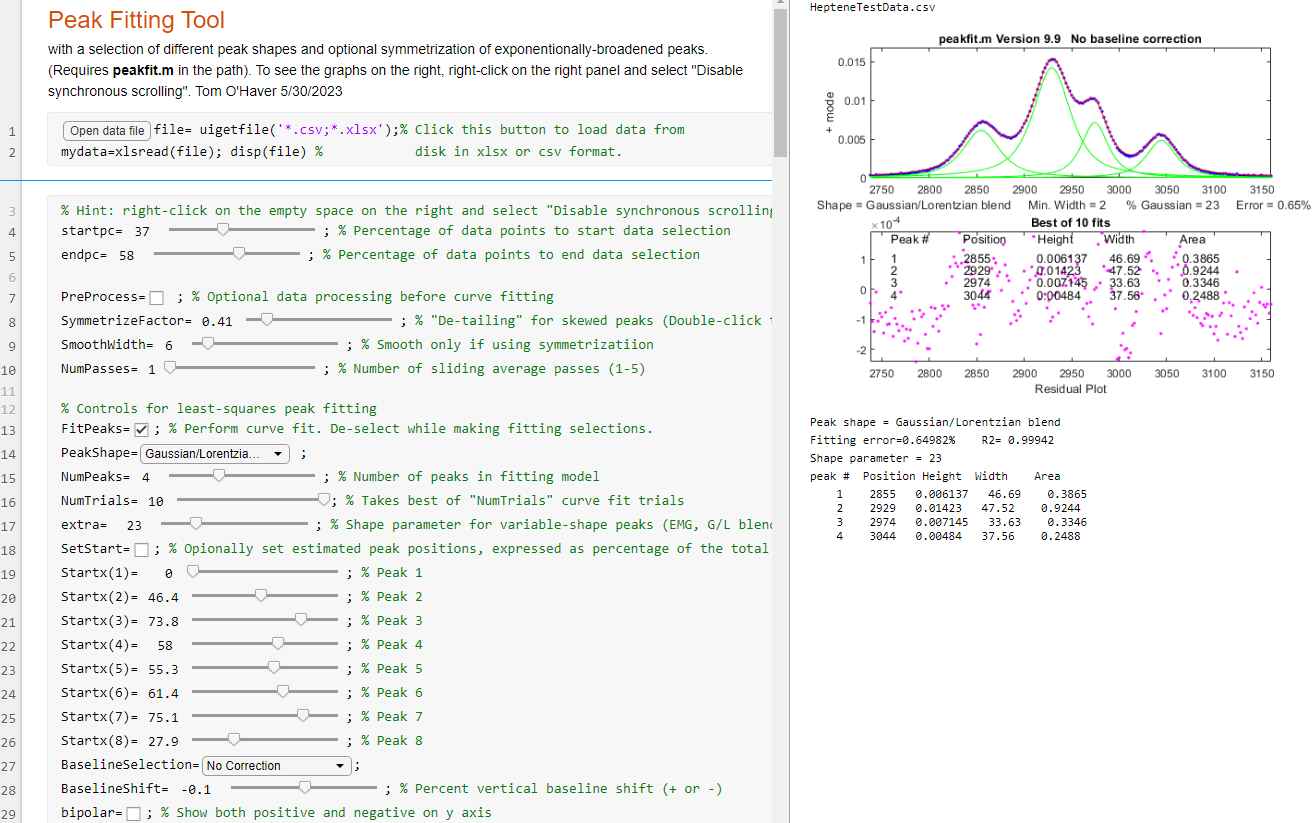The image size is (1316, 823).
Task: Open the PeakShape dropdown
Action: pyautogui.click(x=214, y=454)
